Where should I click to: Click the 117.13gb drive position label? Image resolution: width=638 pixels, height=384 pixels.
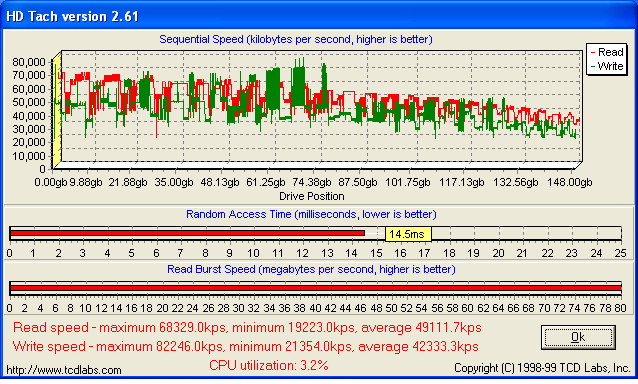(462, 182)
